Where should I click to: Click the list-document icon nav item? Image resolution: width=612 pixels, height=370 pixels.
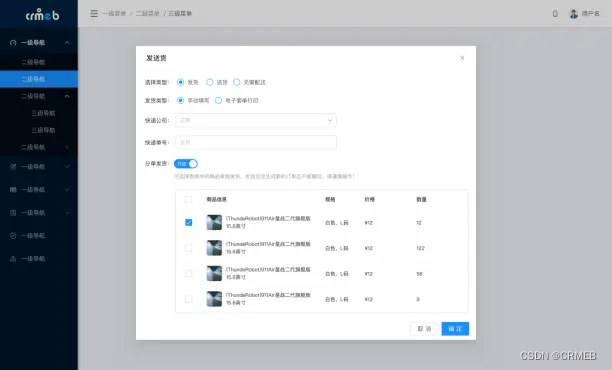(x=13, y=213)
